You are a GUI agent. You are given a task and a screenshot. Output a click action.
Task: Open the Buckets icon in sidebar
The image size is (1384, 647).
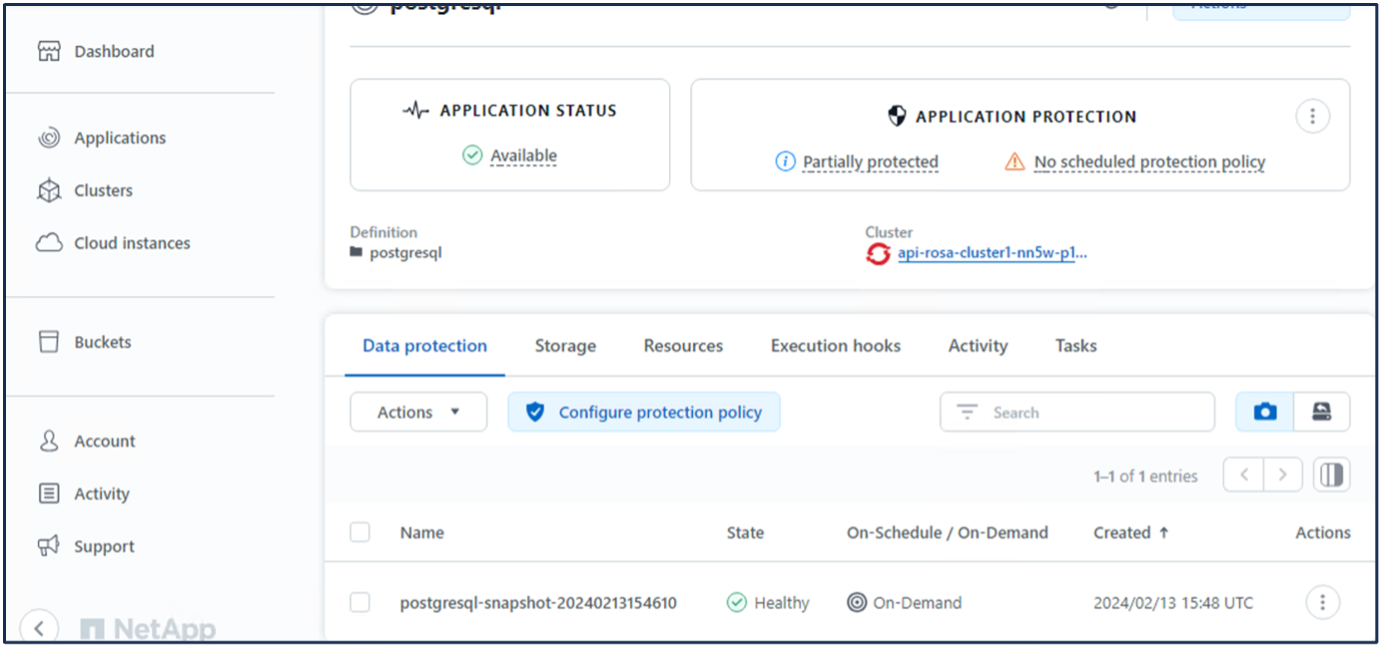[x=49, y=342]
